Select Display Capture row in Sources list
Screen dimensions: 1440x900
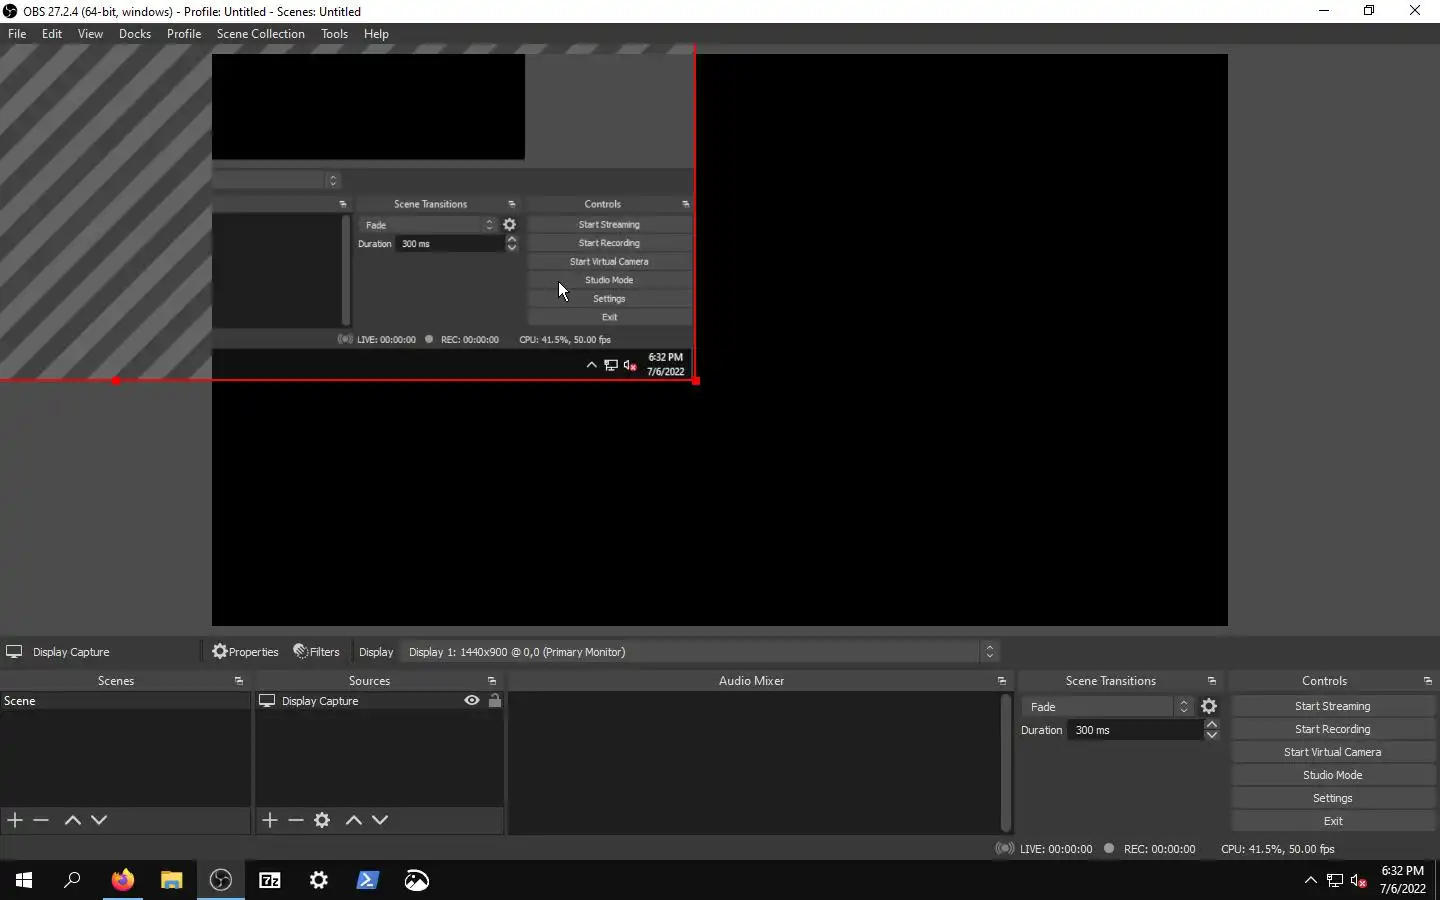tap(380, 701)
